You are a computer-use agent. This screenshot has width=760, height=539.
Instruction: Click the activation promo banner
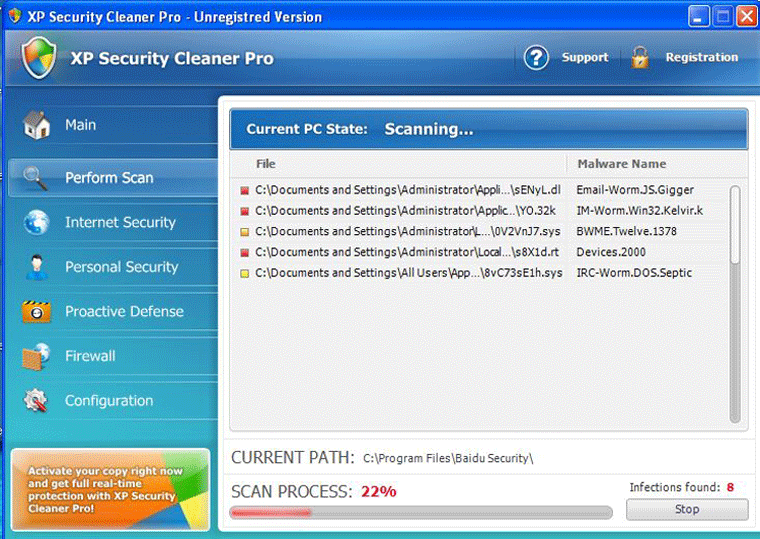pyautogui.click(x=110, y=488)
